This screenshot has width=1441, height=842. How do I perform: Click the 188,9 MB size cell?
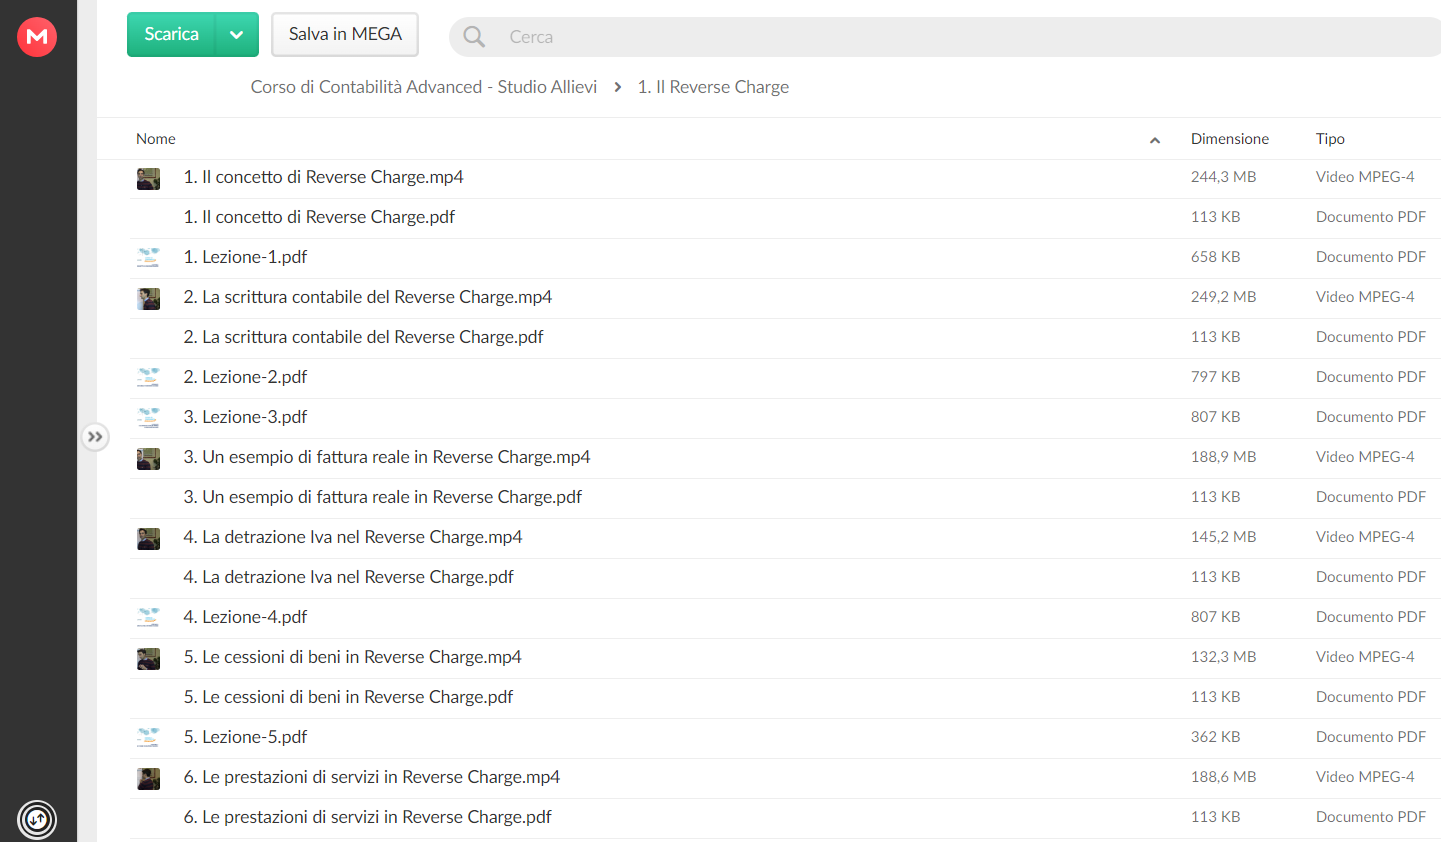tap(1223, 457)
